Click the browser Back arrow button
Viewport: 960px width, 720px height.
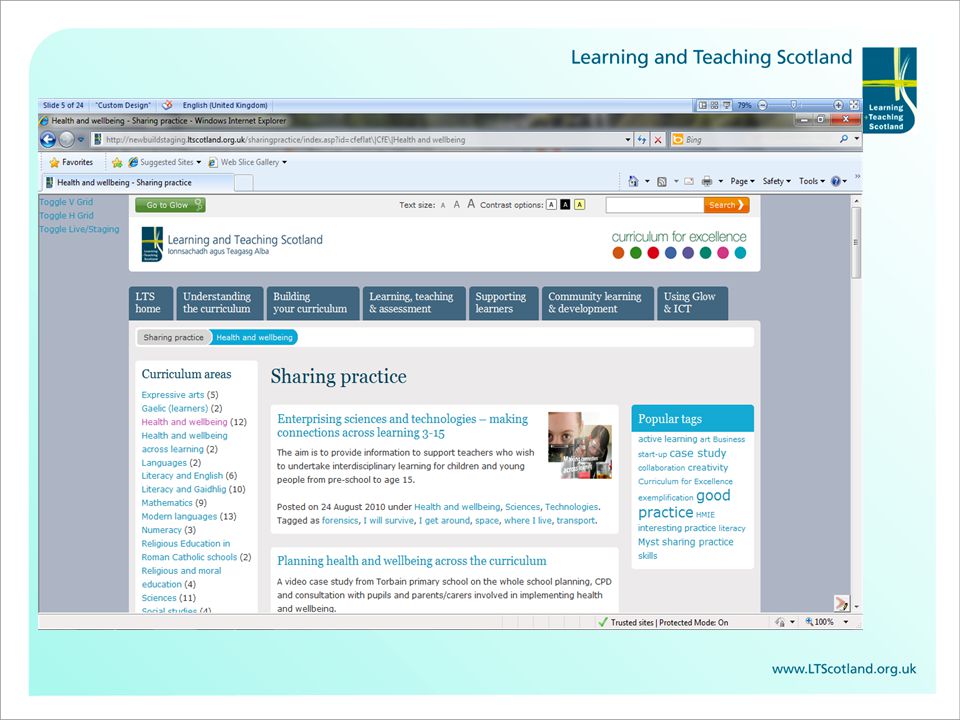tap(48, 140)
